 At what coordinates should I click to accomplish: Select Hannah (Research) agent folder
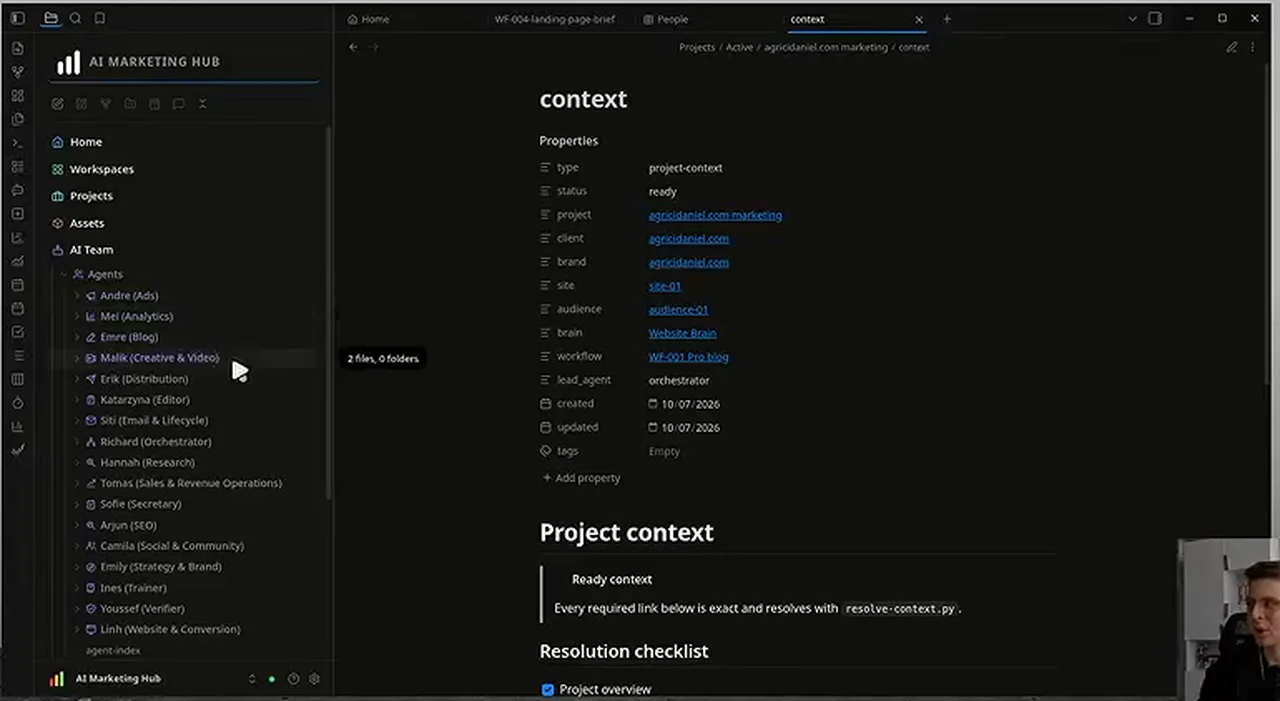click(147, 463)
